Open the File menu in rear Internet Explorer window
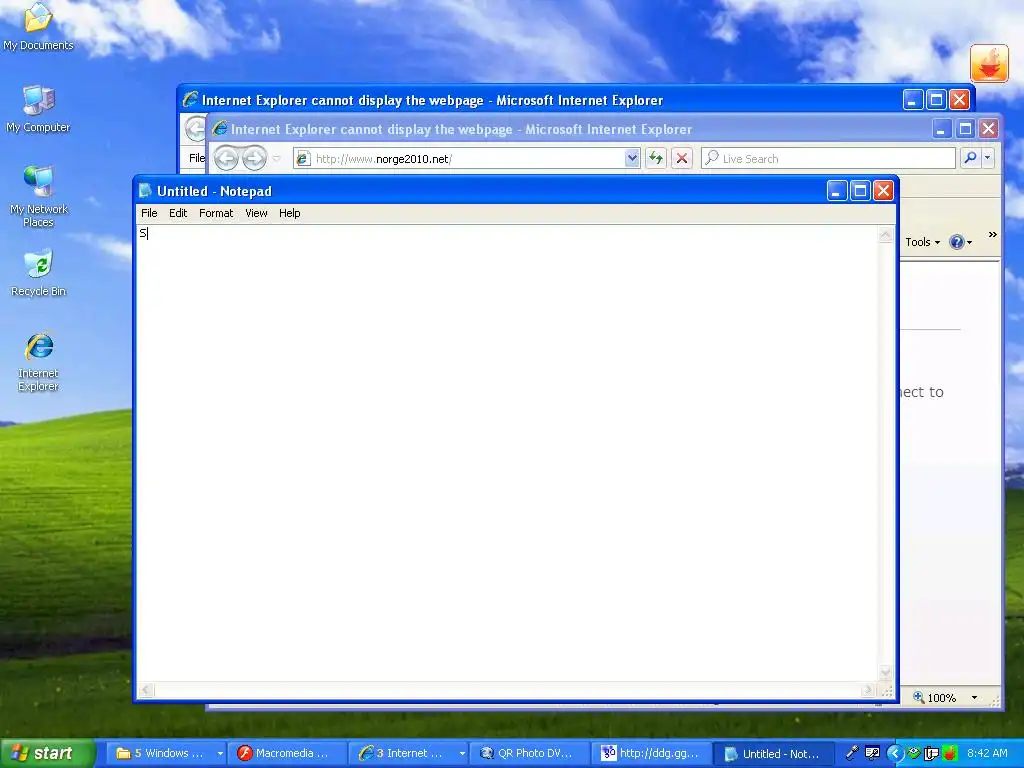1024x768 pixels. 196,158
